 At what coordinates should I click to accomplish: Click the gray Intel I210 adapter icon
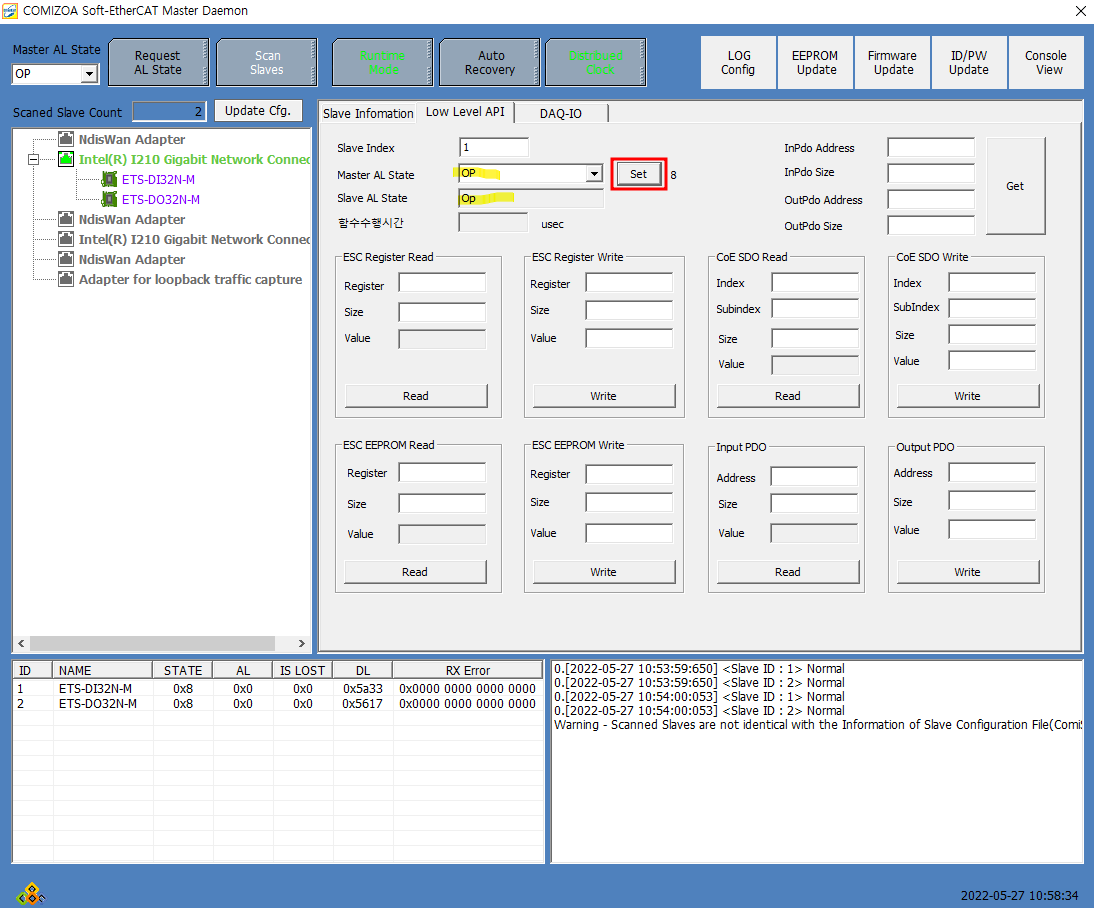[x=66, y=239]
